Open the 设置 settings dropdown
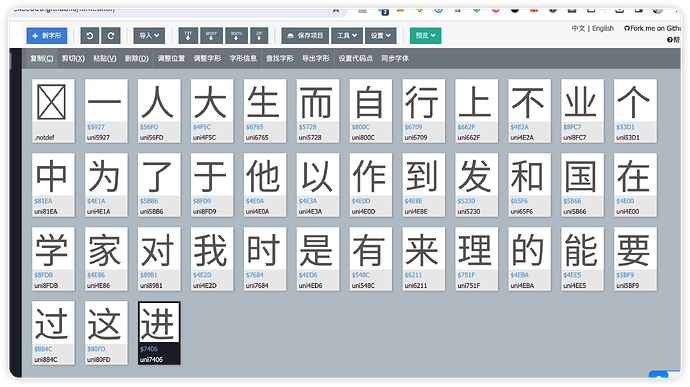Viewport: 690px width, 387px height. 381,36
